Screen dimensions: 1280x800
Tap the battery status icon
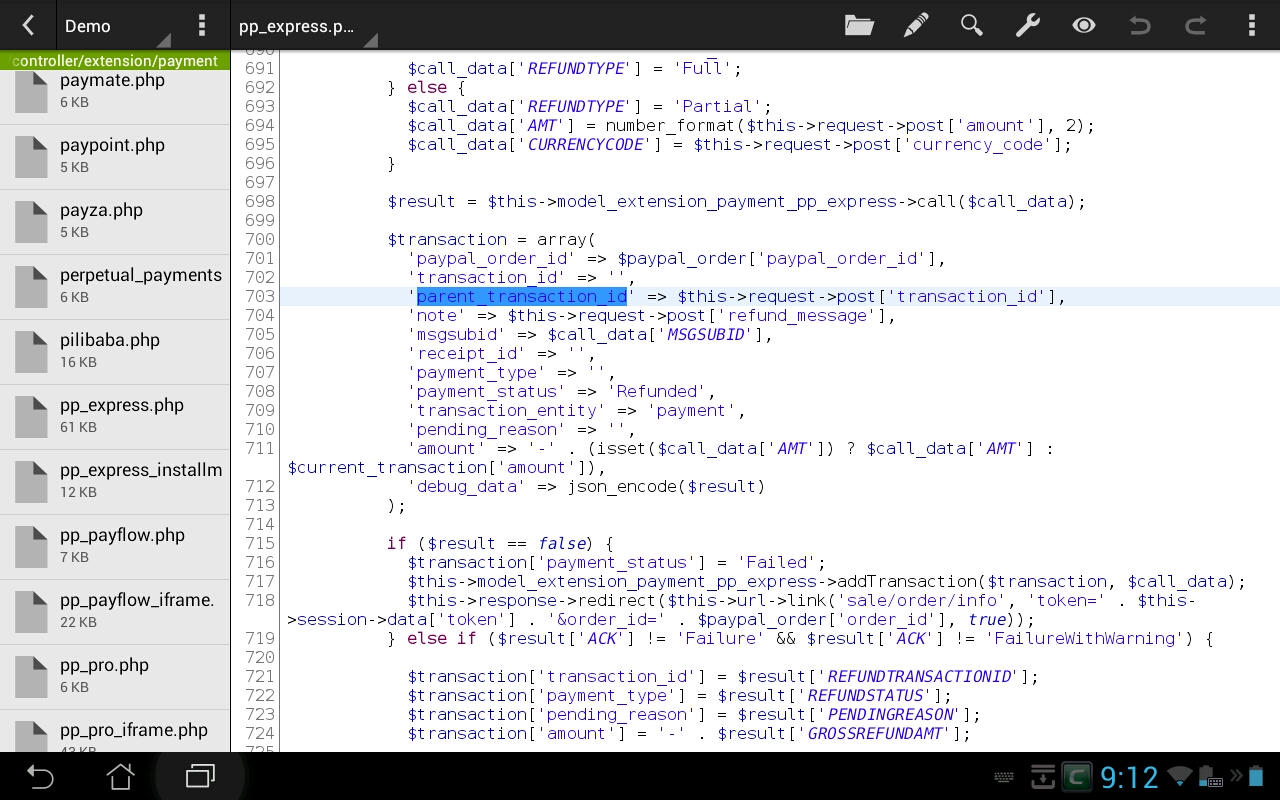click(x=1256, y=776)
